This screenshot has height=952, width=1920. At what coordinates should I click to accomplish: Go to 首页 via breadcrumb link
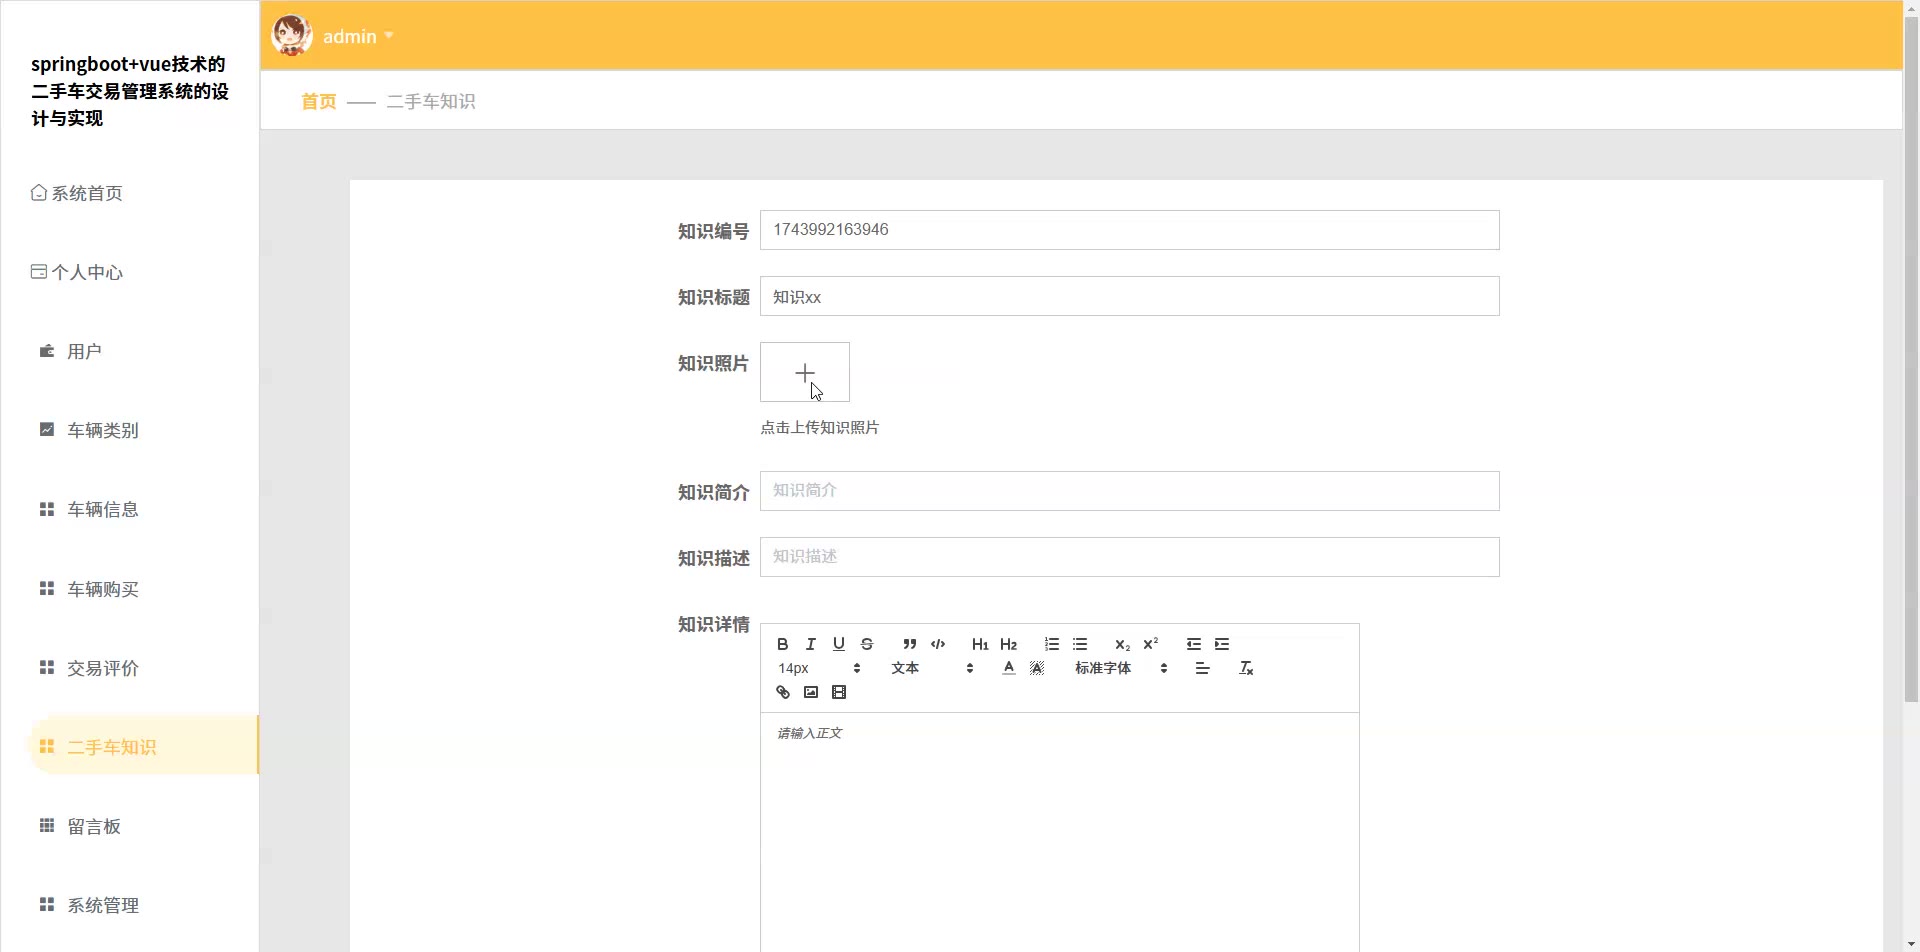click(318, 102)
